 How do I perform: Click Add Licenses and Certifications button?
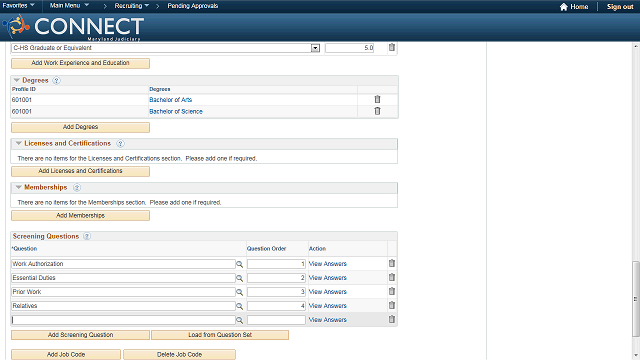pos(80,171)
